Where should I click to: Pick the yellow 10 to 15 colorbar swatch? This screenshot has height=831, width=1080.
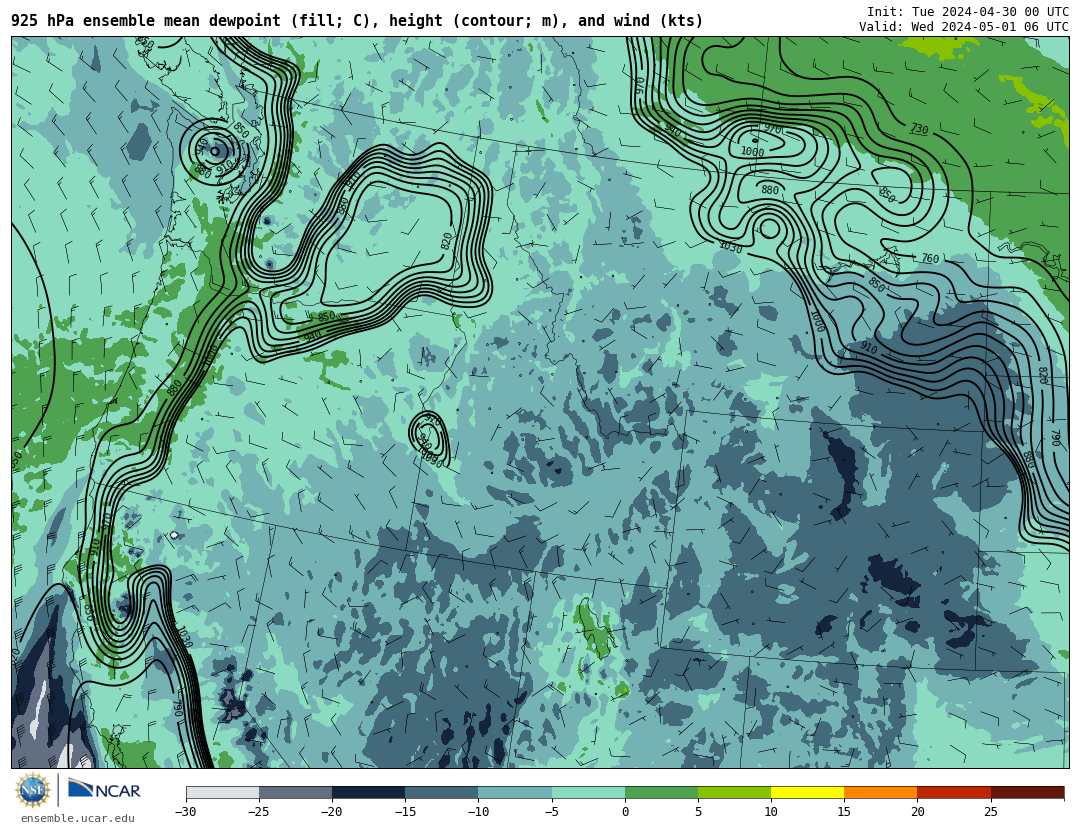point(807,792)
